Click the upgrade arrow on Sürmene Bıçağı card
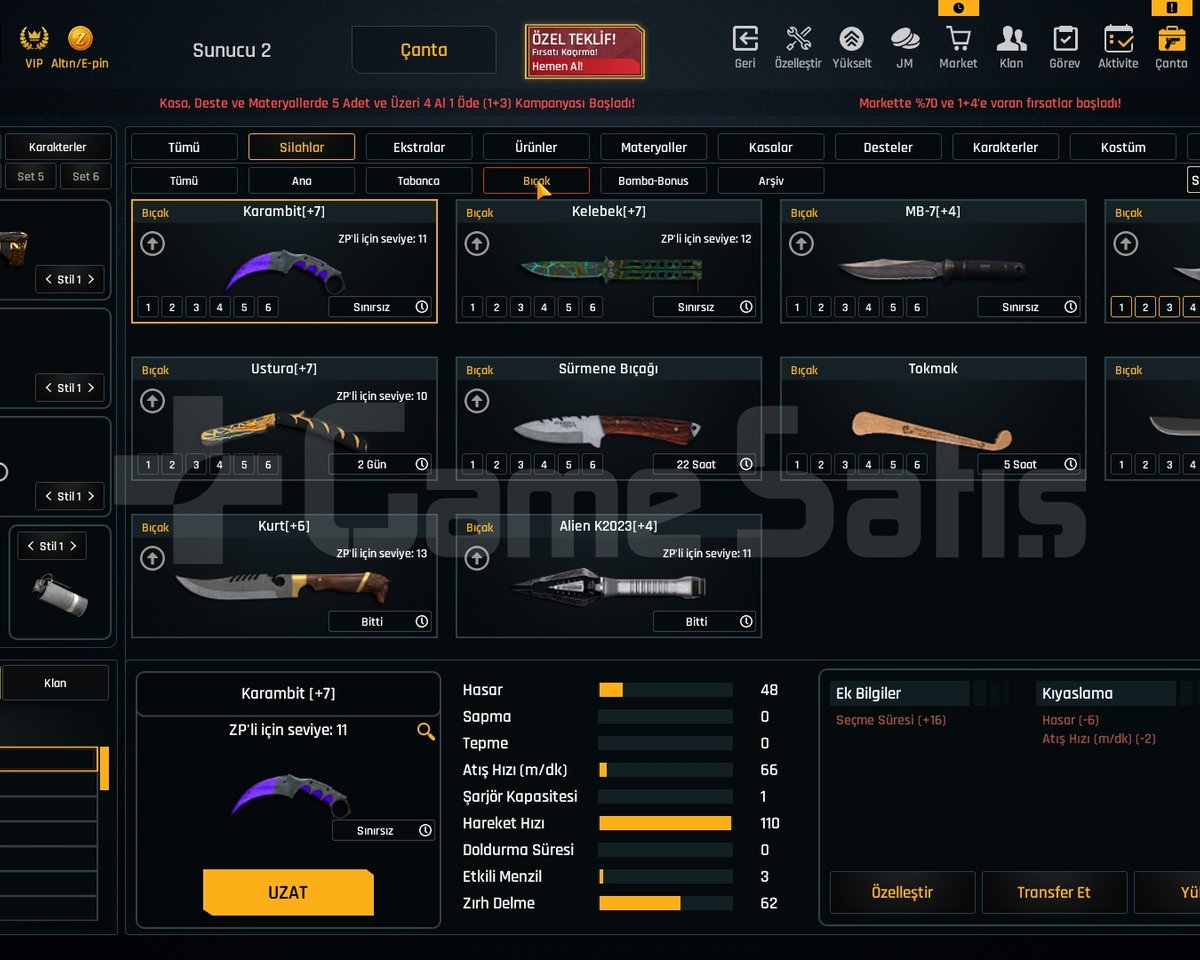Screen dimensions: 1200x960 pyautogui.click(x=477, y=401)
